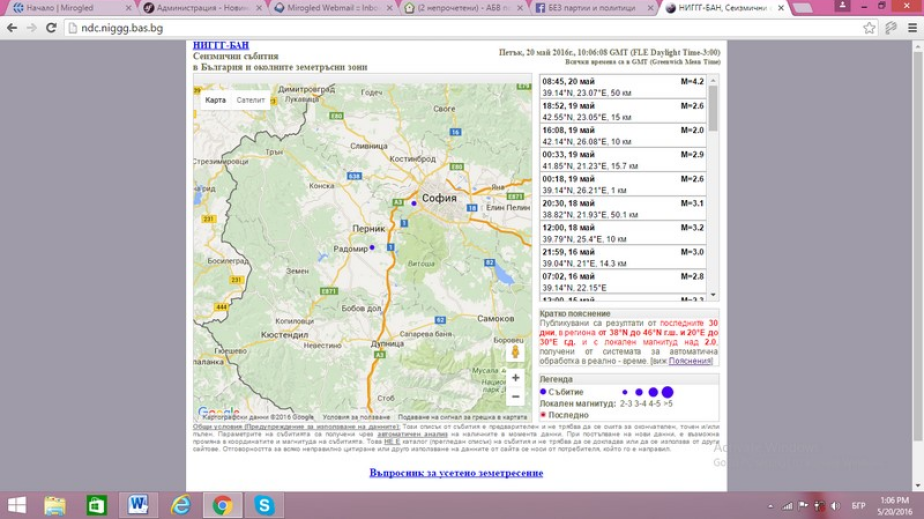Viewport: 924px width, 519px height.
Task: Open Skype from the taskbar
Action: coord(264,505)
